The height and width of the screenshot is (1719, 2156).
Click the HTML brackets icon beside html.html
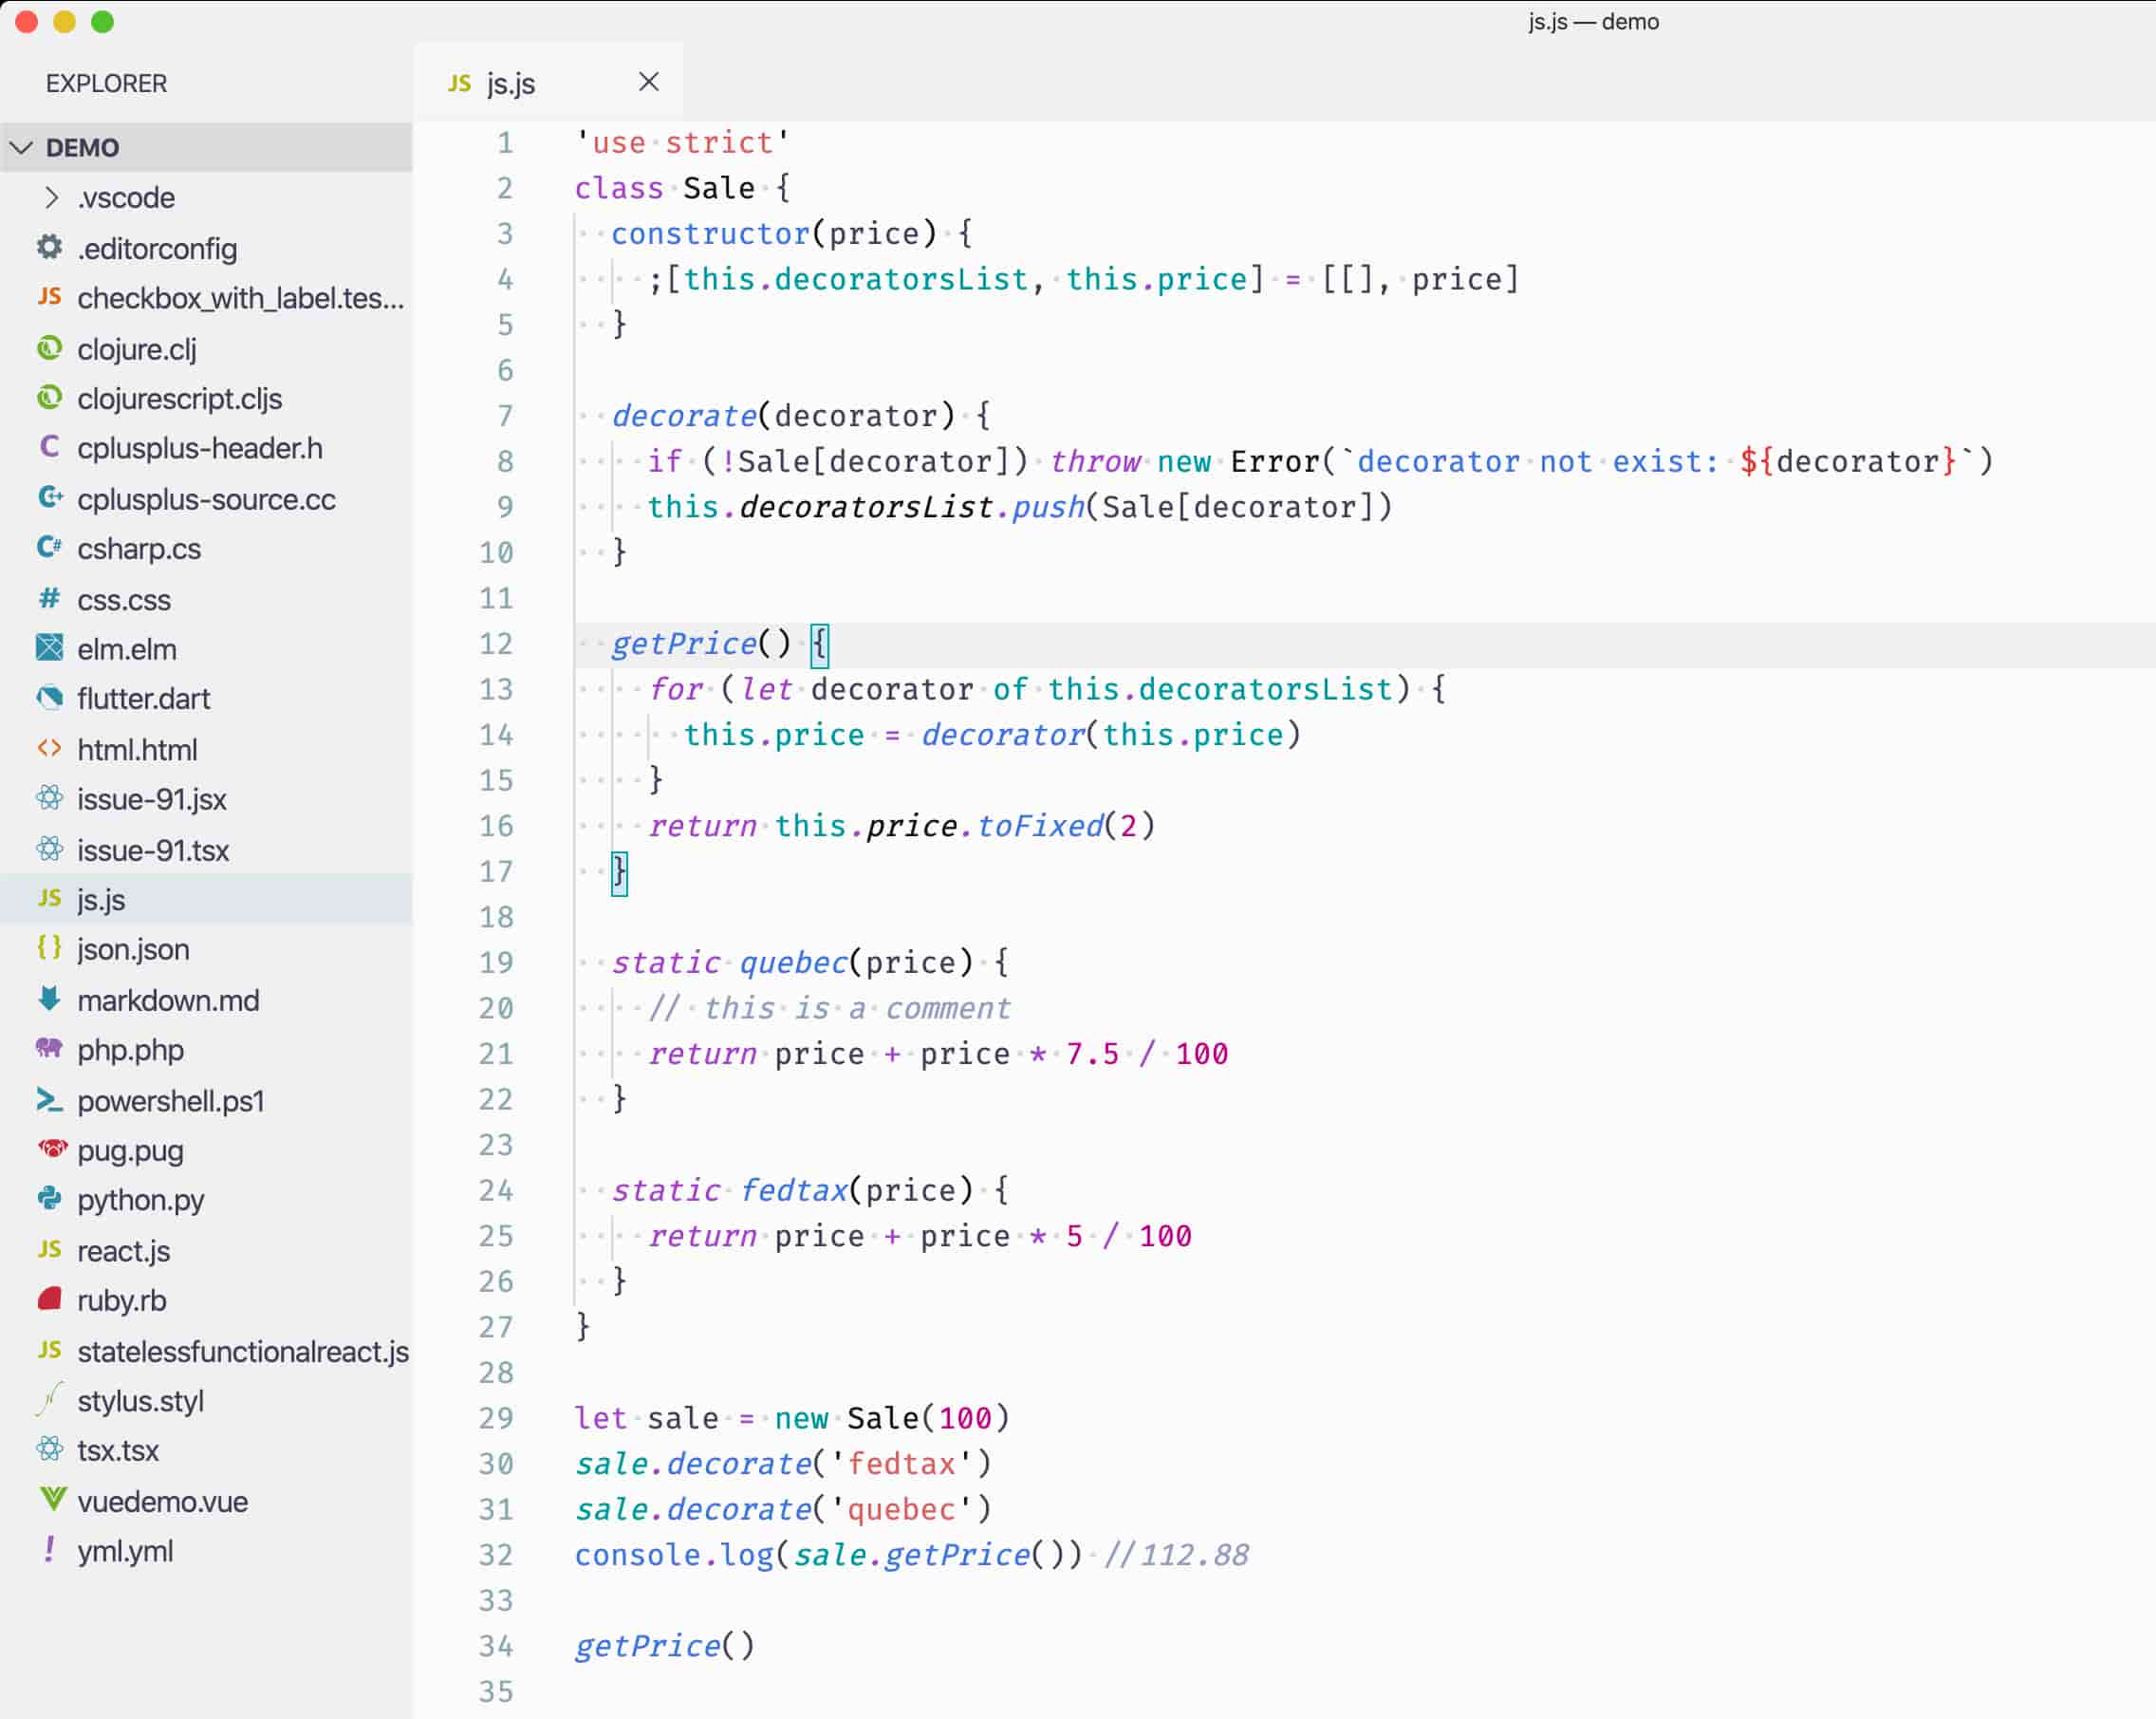click(x=49, y=748)
